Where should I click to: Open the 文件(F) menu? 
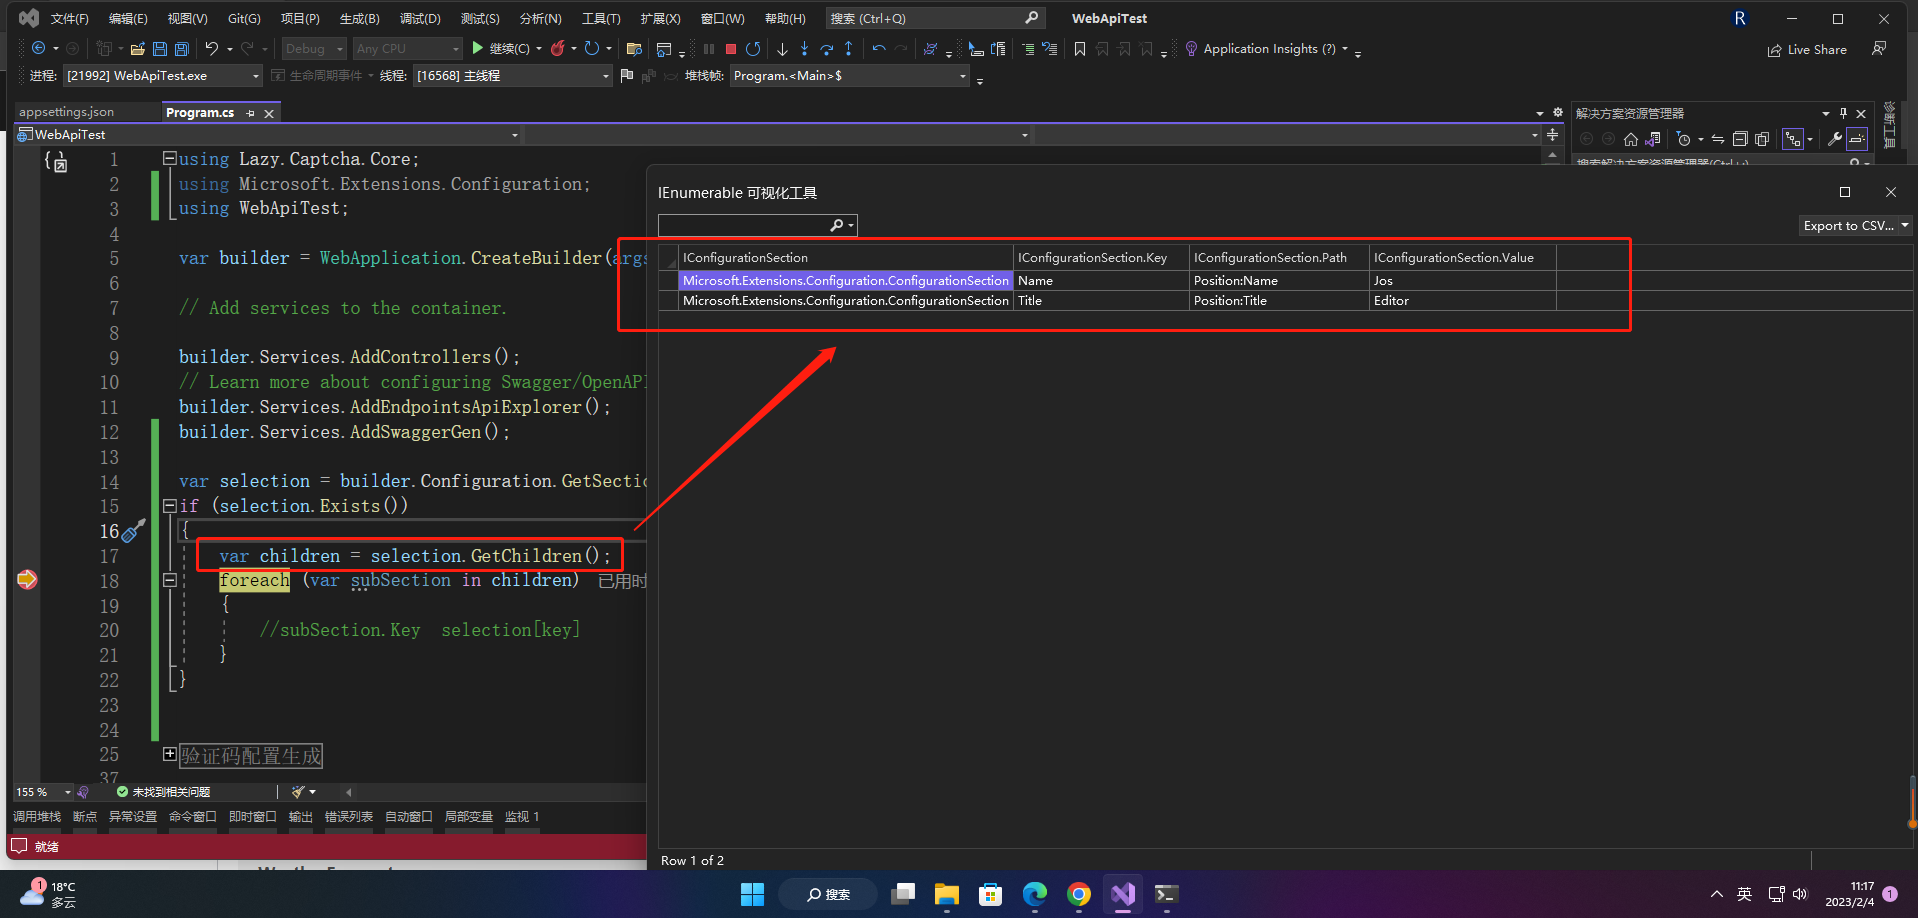pyautogui.click(x=69, y=18)
